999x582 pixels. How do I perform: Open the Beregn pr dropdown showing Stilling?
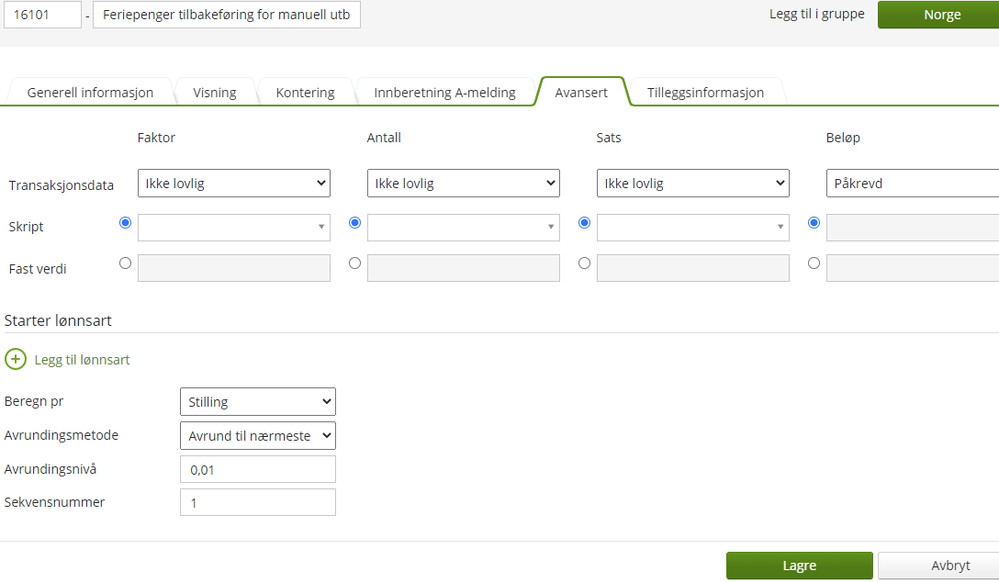tap(257, 402)
